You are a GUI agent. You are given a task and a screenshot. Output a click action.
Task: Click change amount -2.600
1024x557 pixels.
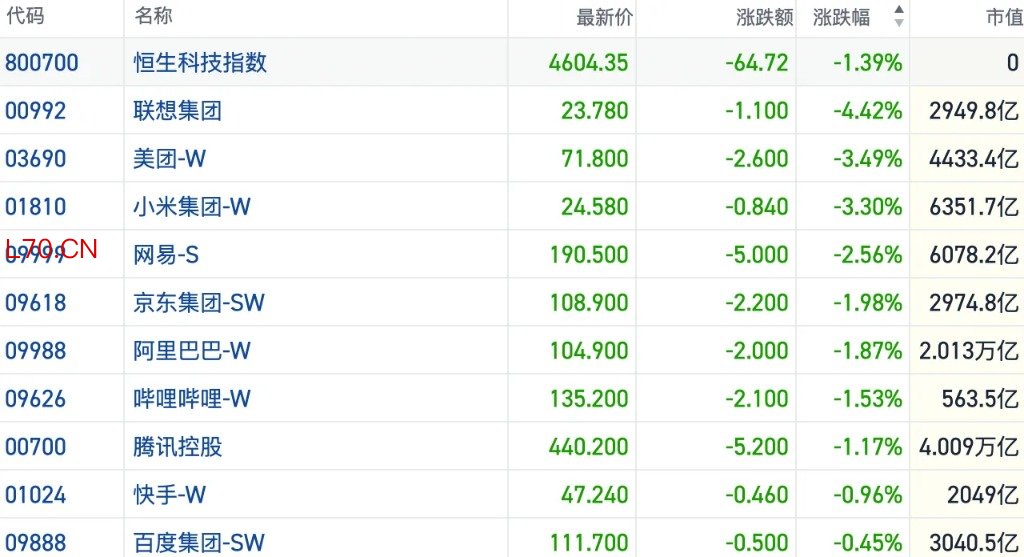point(757,159)
